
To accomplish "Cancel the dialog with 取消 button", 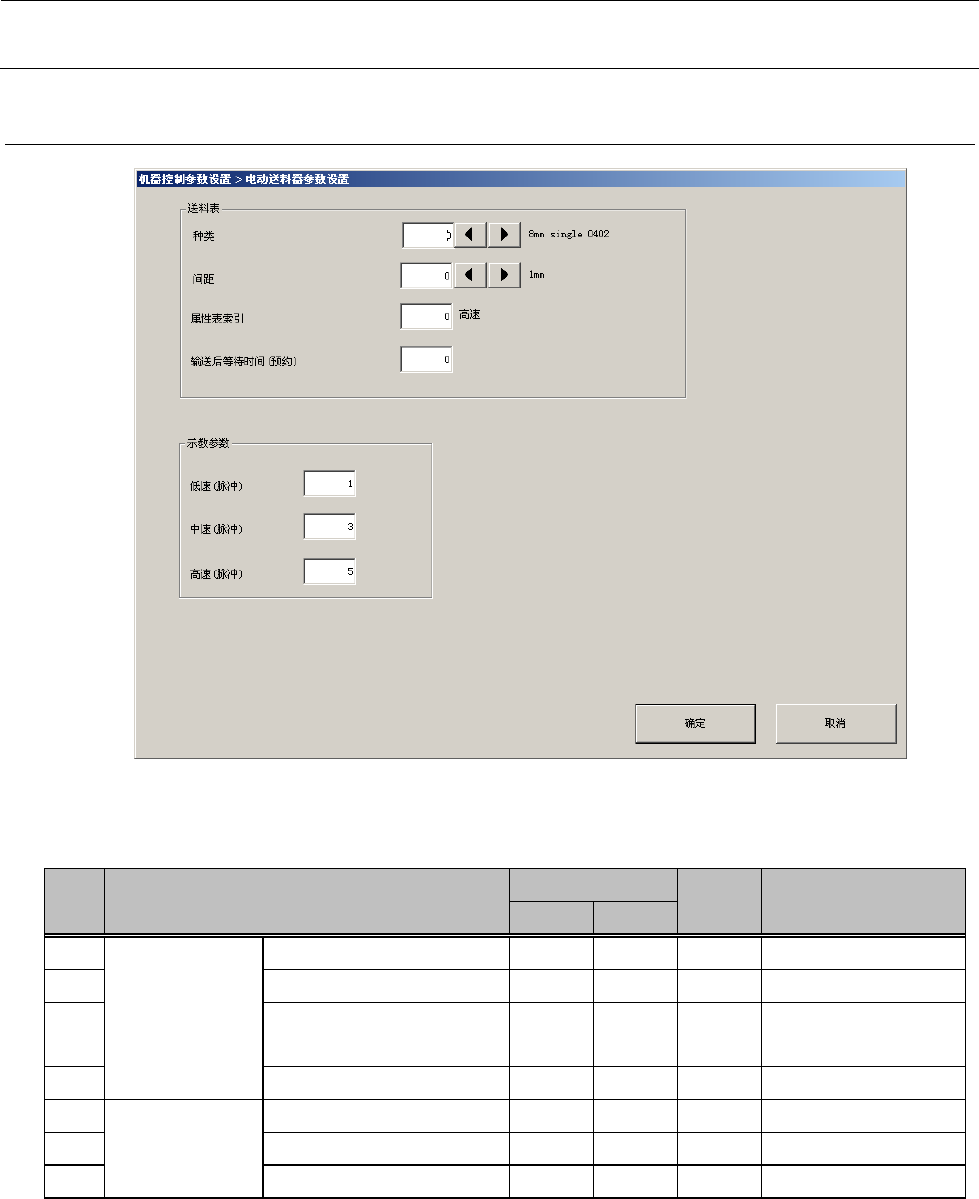I will click(836, 723).
